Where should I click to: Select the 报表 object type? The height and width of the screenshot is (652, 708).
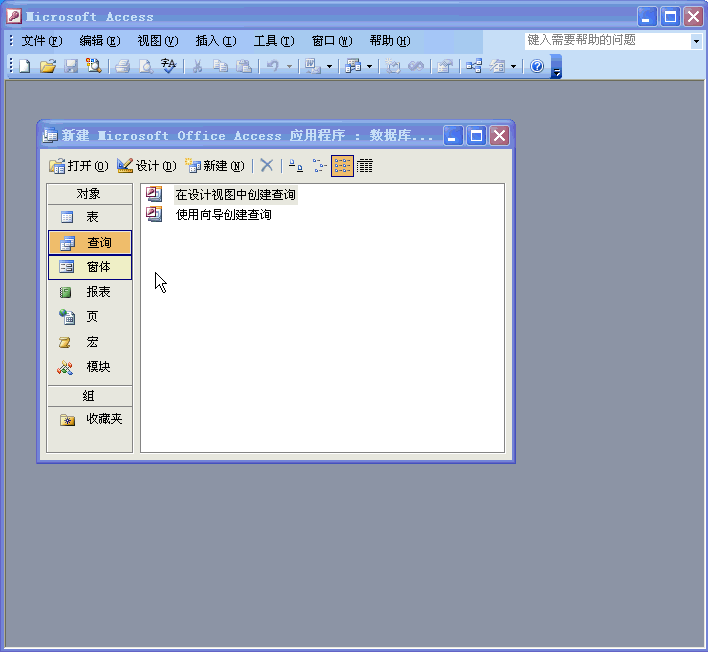[x=89, y=292]
